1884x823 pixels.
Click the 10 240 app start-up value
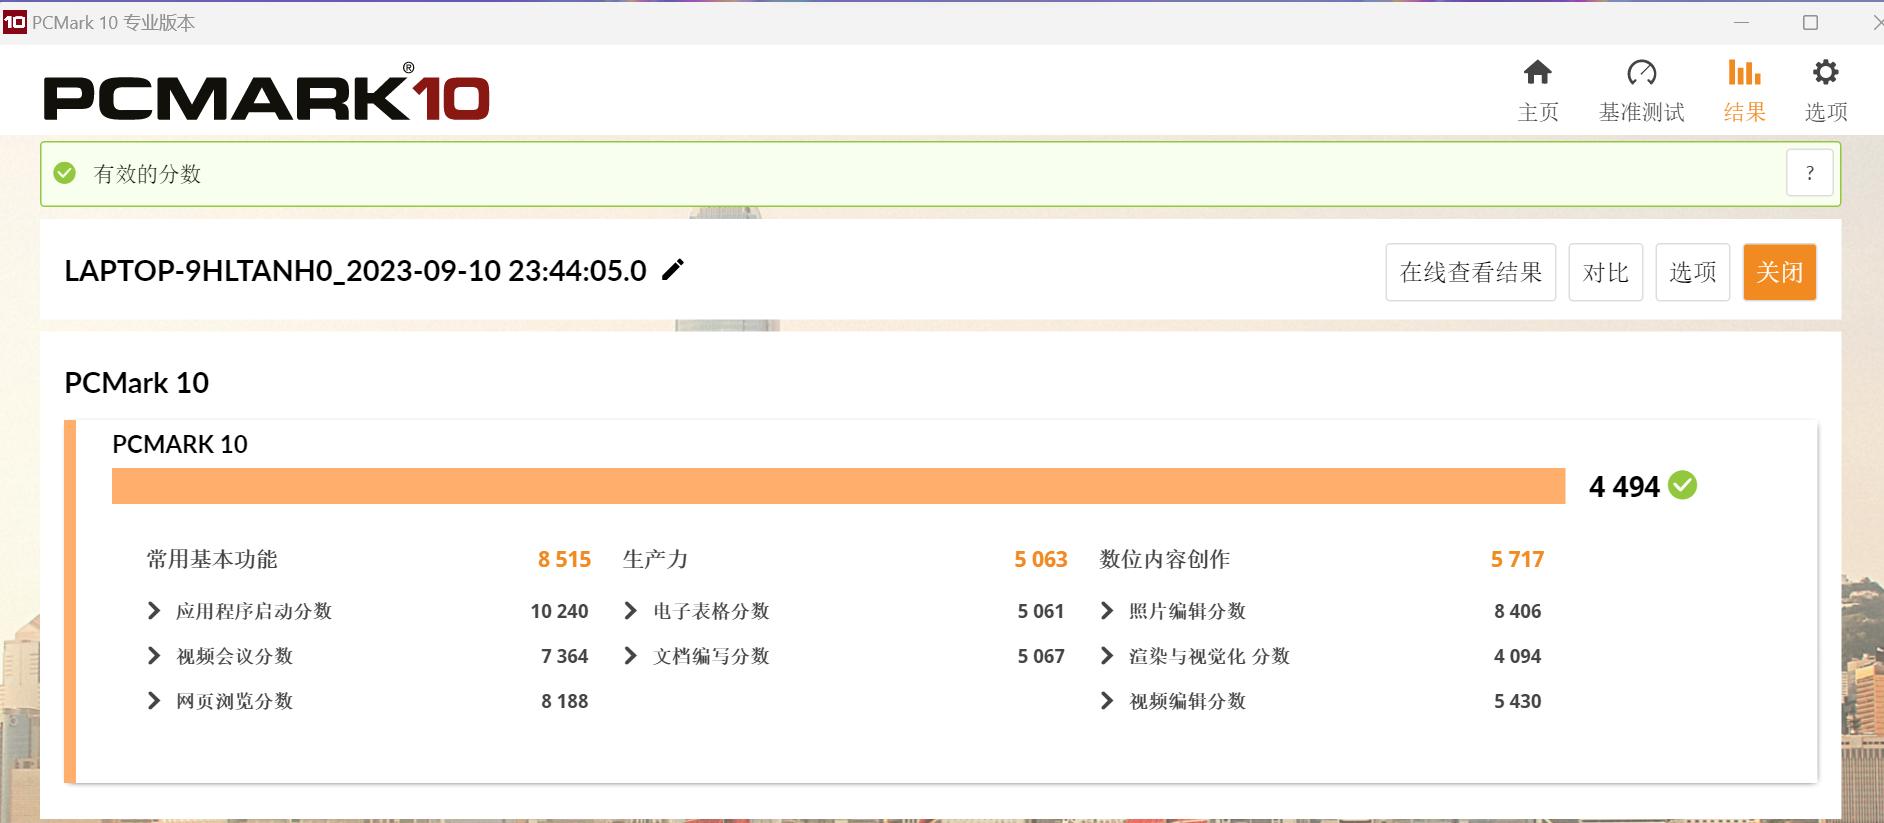[559, 611]
